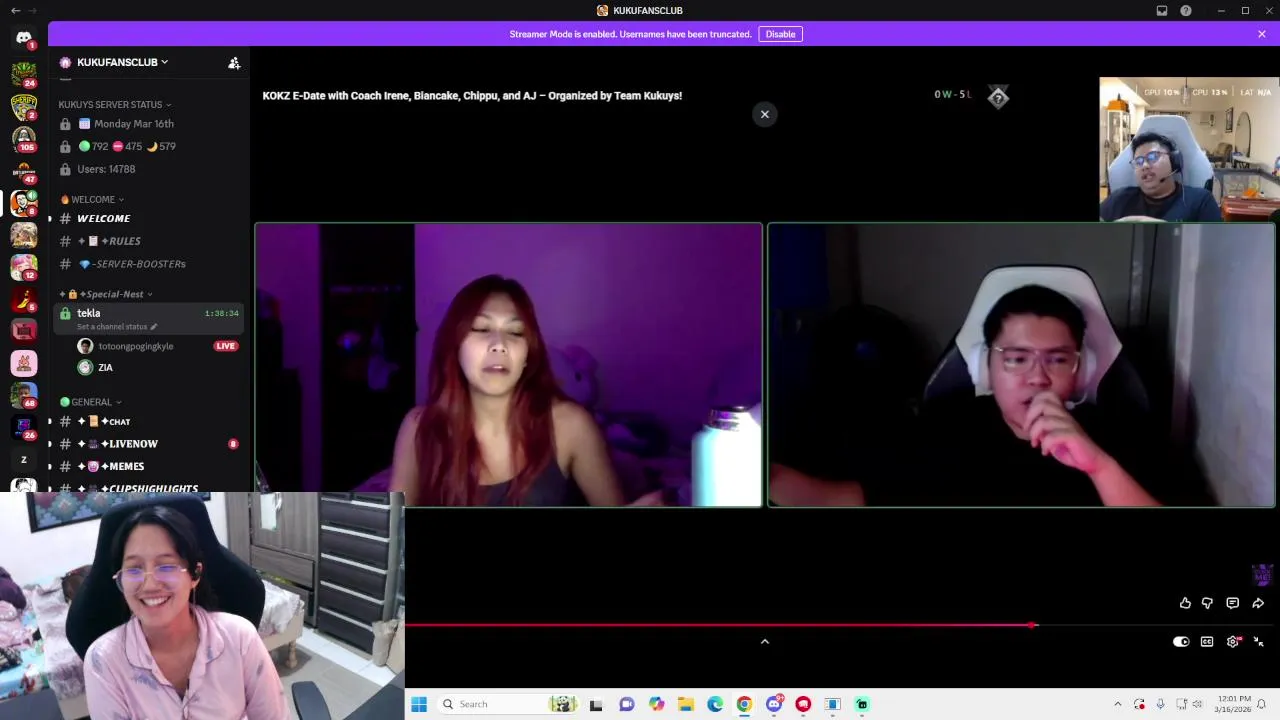1280x720 pixels.
Task: Click the Windows taskbar Search box
Action: [507, 704]
